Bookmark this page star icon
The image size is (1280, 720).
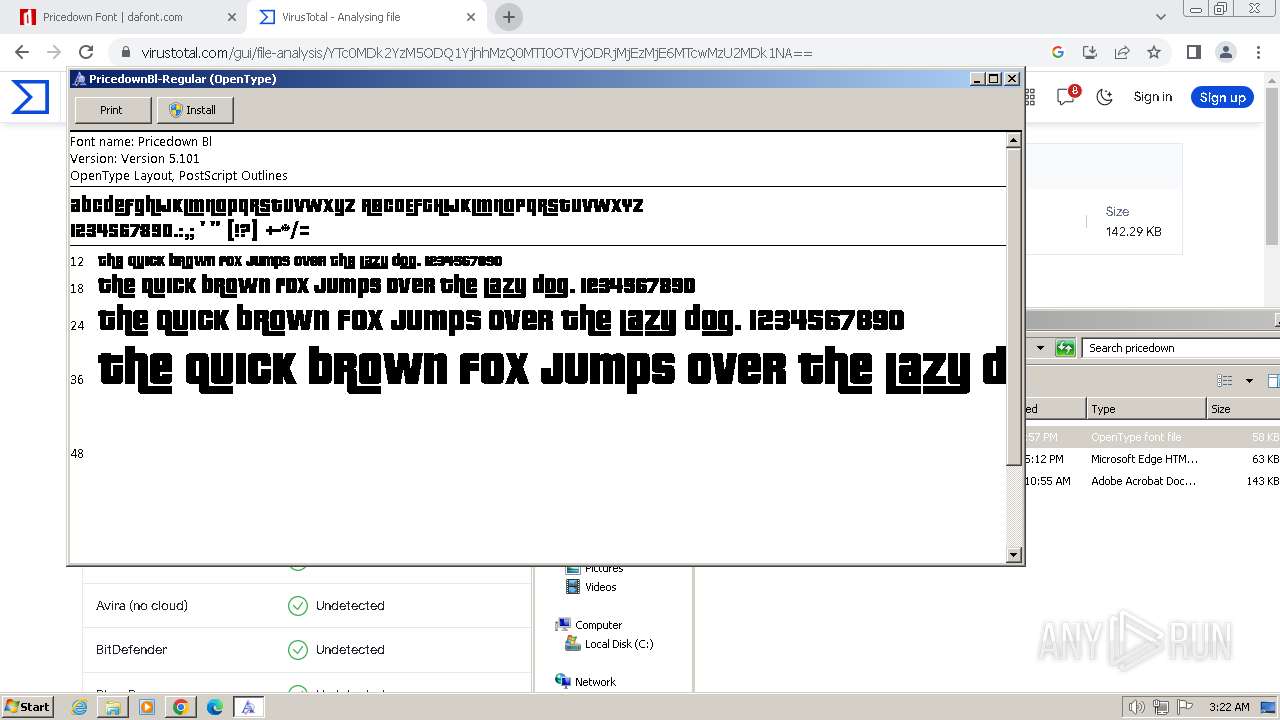click(1154, 53)
